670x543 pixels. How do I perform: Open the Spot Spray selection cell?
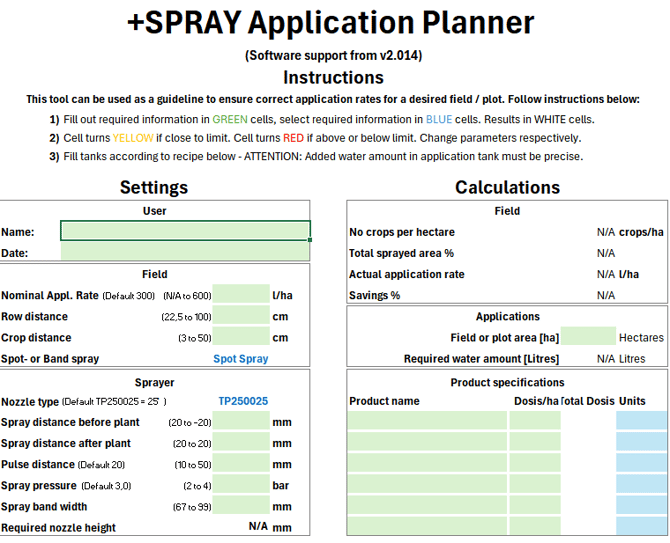point(241,359)
